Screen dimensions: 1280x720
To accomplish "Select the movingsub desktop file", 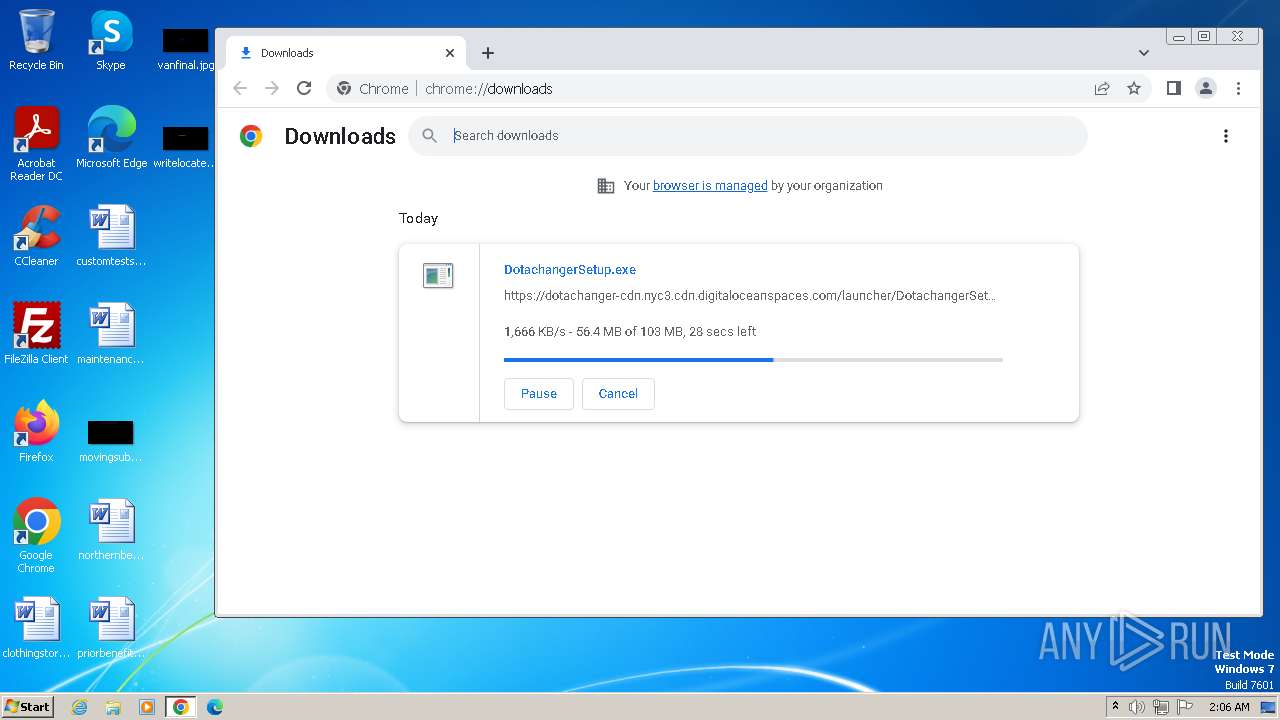I will [x=111, y=440].
